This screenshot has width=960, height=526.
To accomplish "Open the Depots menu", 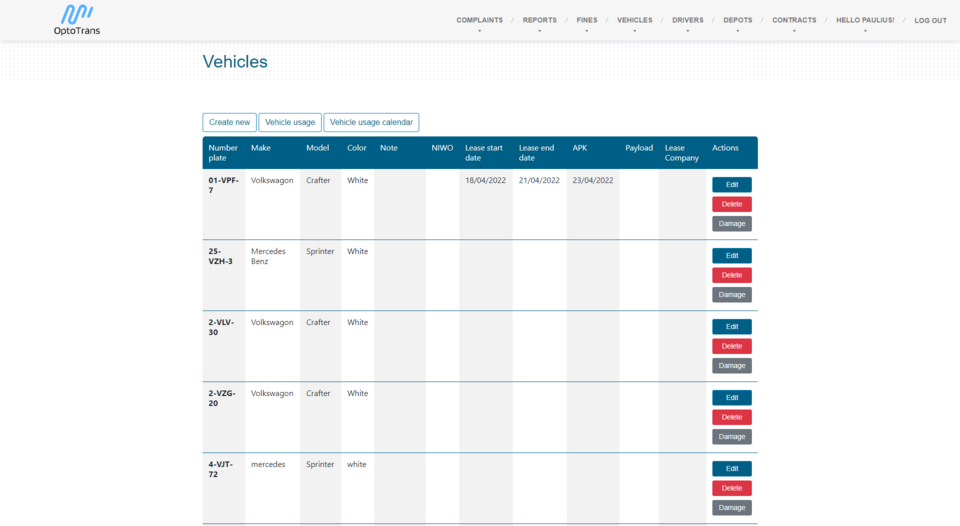I will click(x=737, y=20).
